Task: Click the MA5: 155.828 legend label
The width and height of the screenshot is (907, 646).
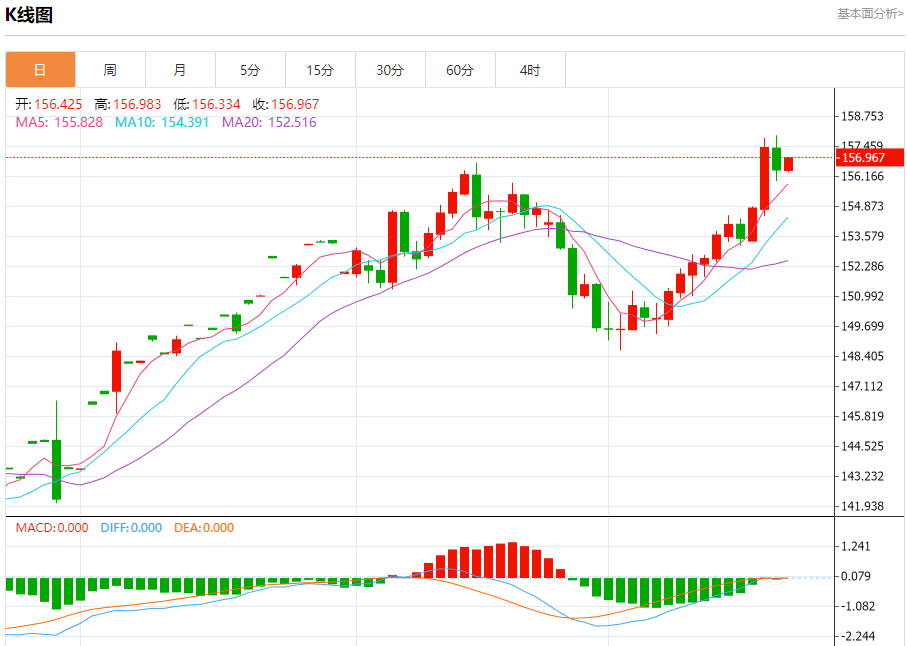Action: [59, 122]
